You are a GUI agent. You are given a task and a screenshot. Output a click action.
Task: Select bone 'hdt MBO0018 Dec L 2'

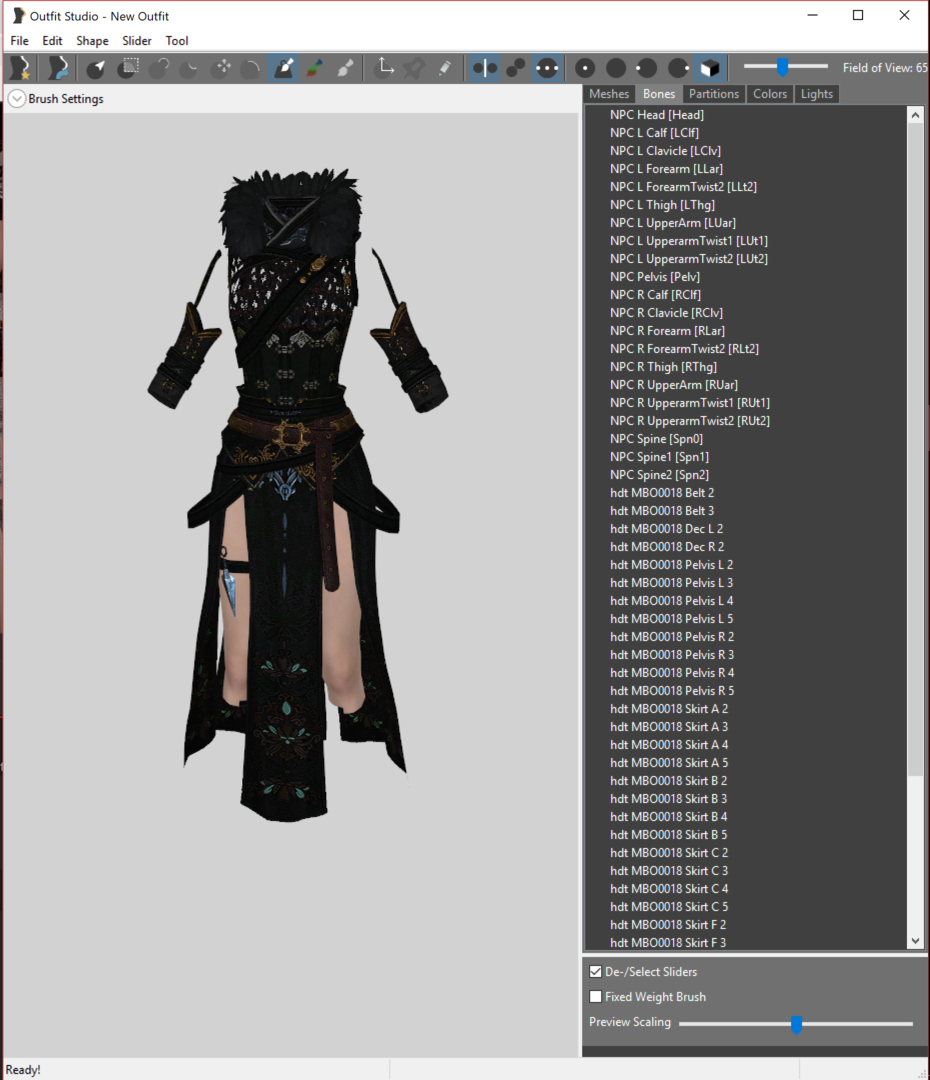(667, 529)
